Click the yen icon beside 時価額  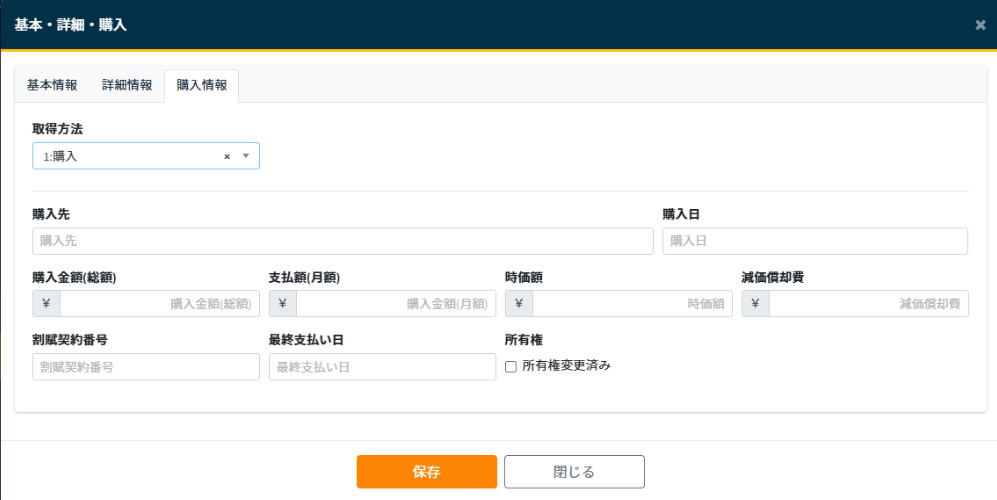519,304
